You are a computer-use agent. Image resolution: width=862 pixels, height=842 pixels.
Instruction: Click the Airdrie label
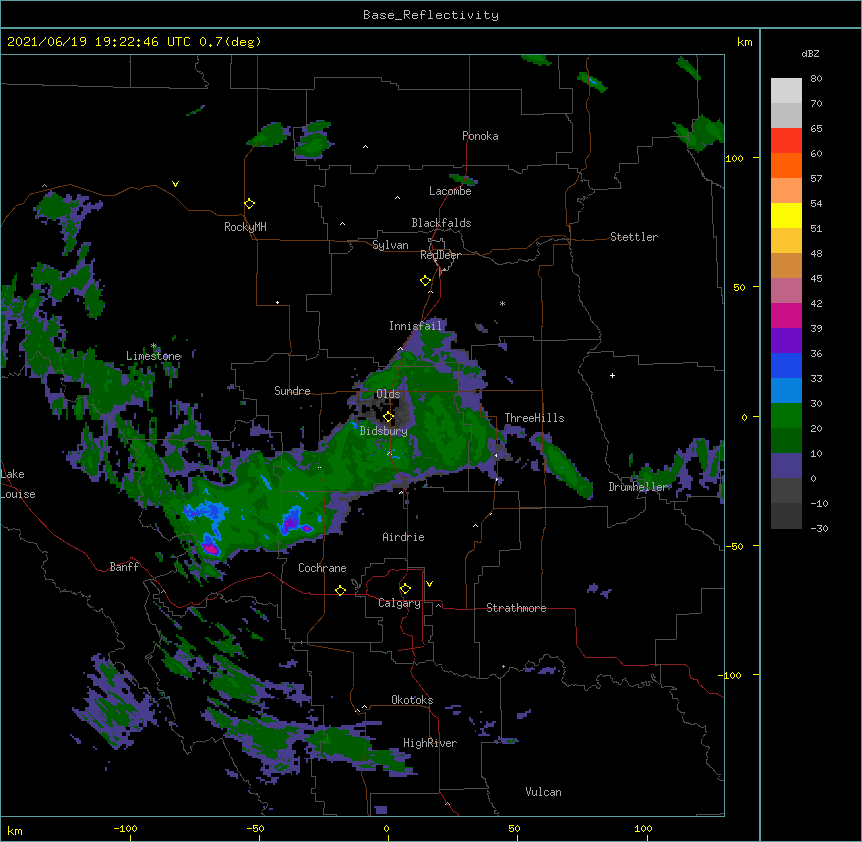tap(404, 537)
